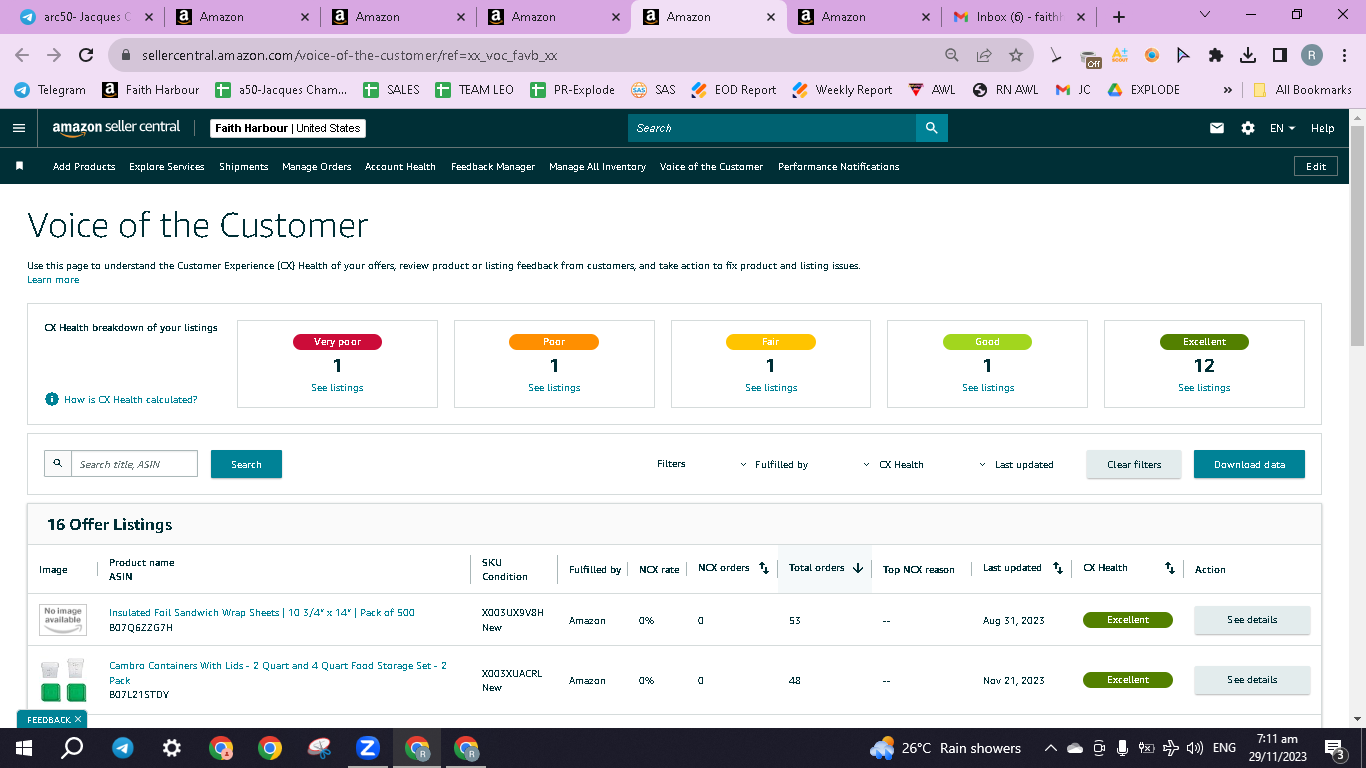Open the Seller Central hamburger menu
Screen dimensions: 1366x768
[x=18, y=128]
